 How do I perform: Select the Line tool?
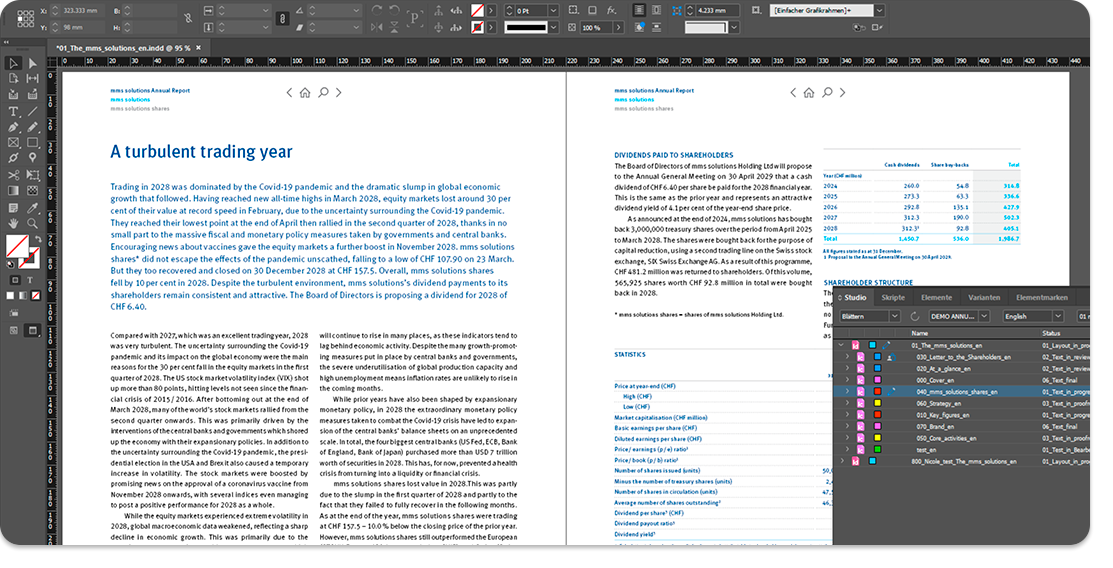[32, 111]
